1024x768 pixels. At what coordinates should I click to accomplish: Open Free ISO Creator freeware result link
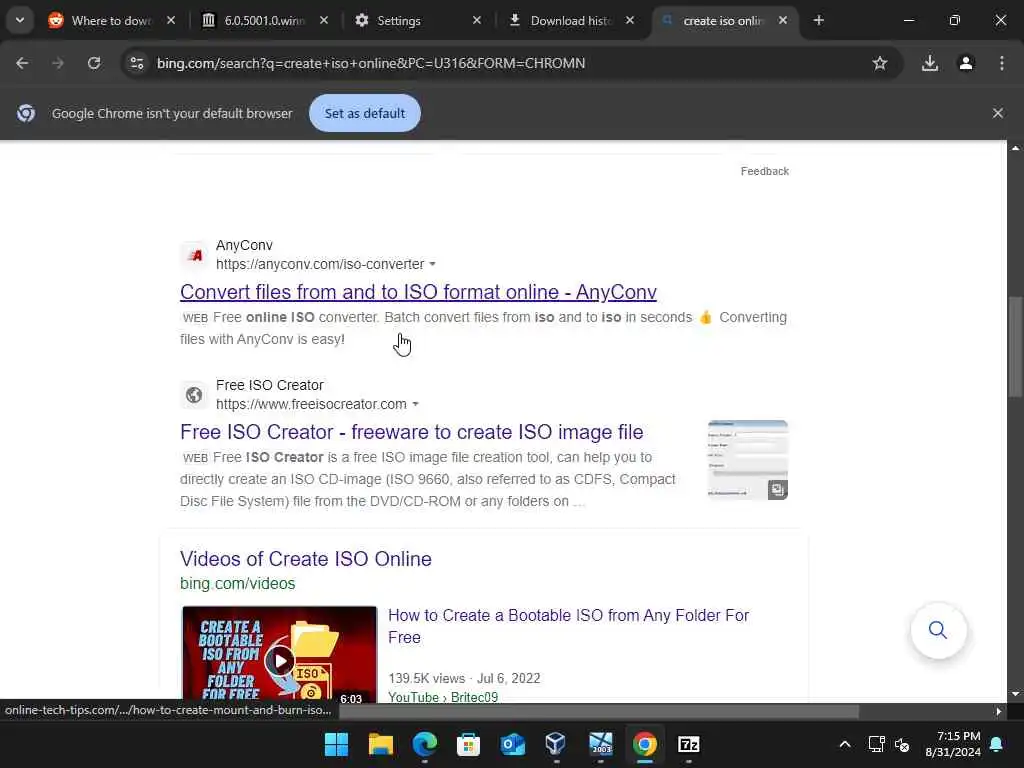tap(411, 432)
